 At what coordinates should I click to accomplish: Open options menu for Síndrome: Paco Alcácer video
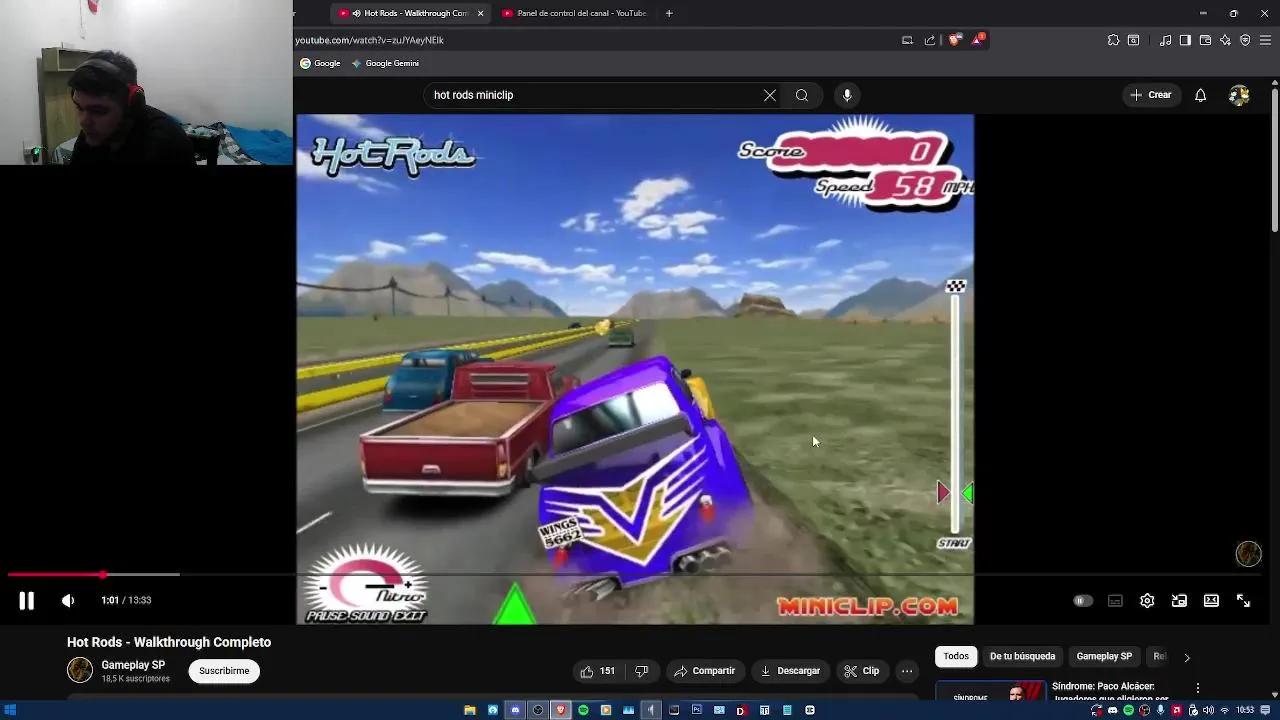[1197, 688]
